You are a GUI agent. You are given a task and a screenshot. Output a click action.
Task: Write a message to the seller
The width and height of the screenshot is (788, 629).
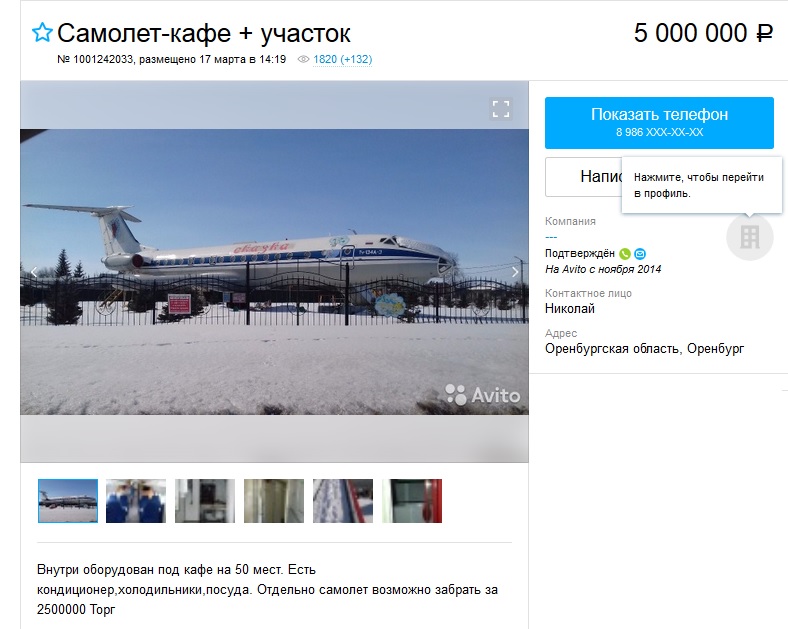point(583,177)
